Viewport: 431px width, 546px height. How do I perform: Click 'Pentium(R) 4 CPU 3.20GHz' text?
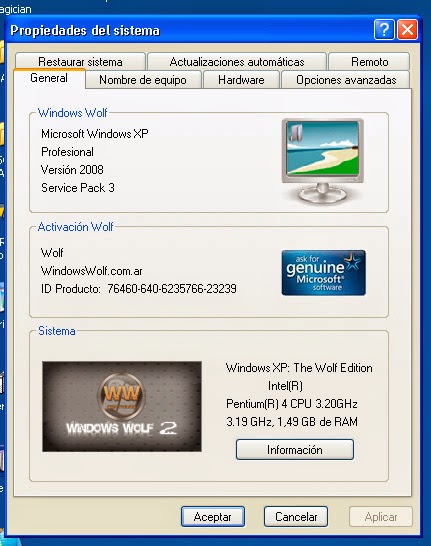point(292,404)
